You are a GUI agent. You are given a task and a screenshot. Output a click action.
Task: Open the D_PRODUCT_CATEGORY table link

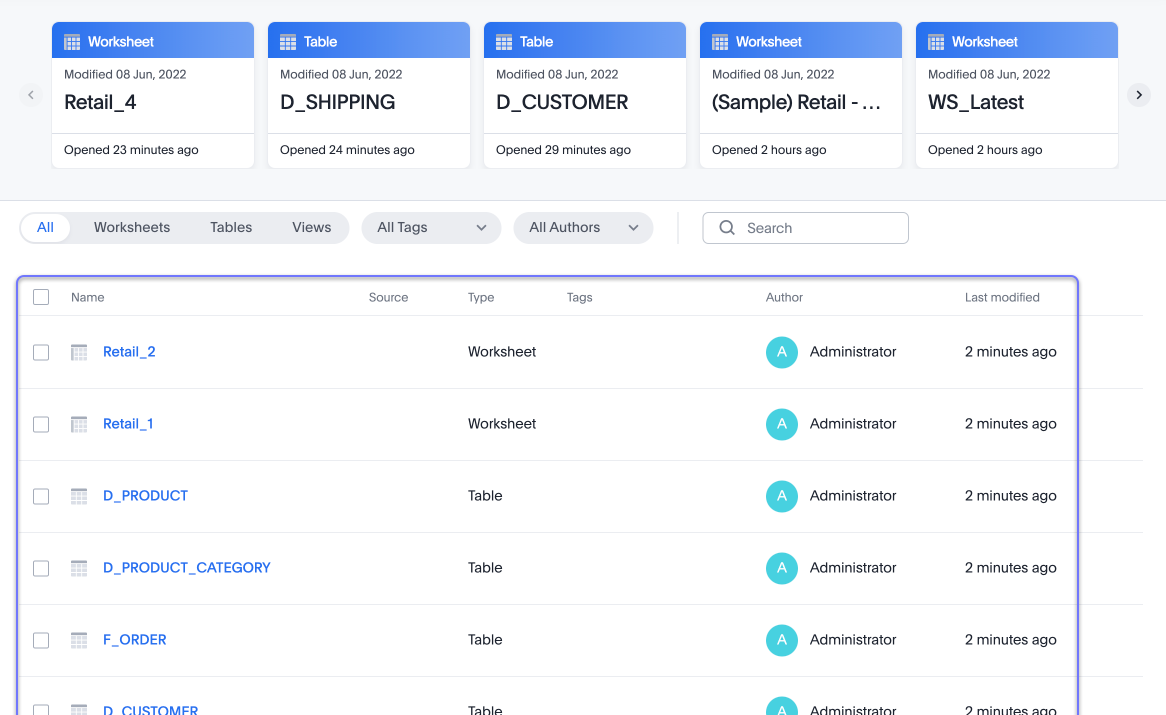click(187, 568)
